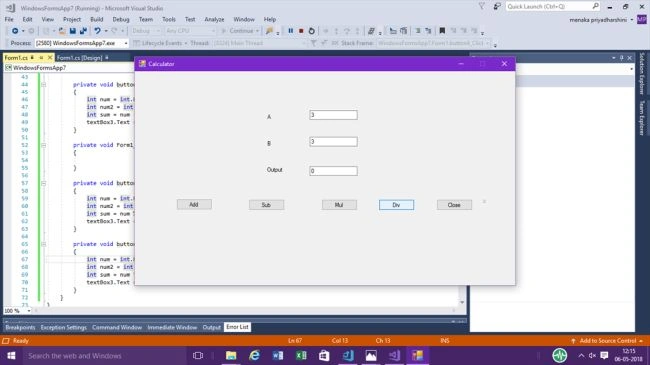Viewport: 650px width, 365px height.
Task: Click the user account badge MP
Action: point(642,19)
